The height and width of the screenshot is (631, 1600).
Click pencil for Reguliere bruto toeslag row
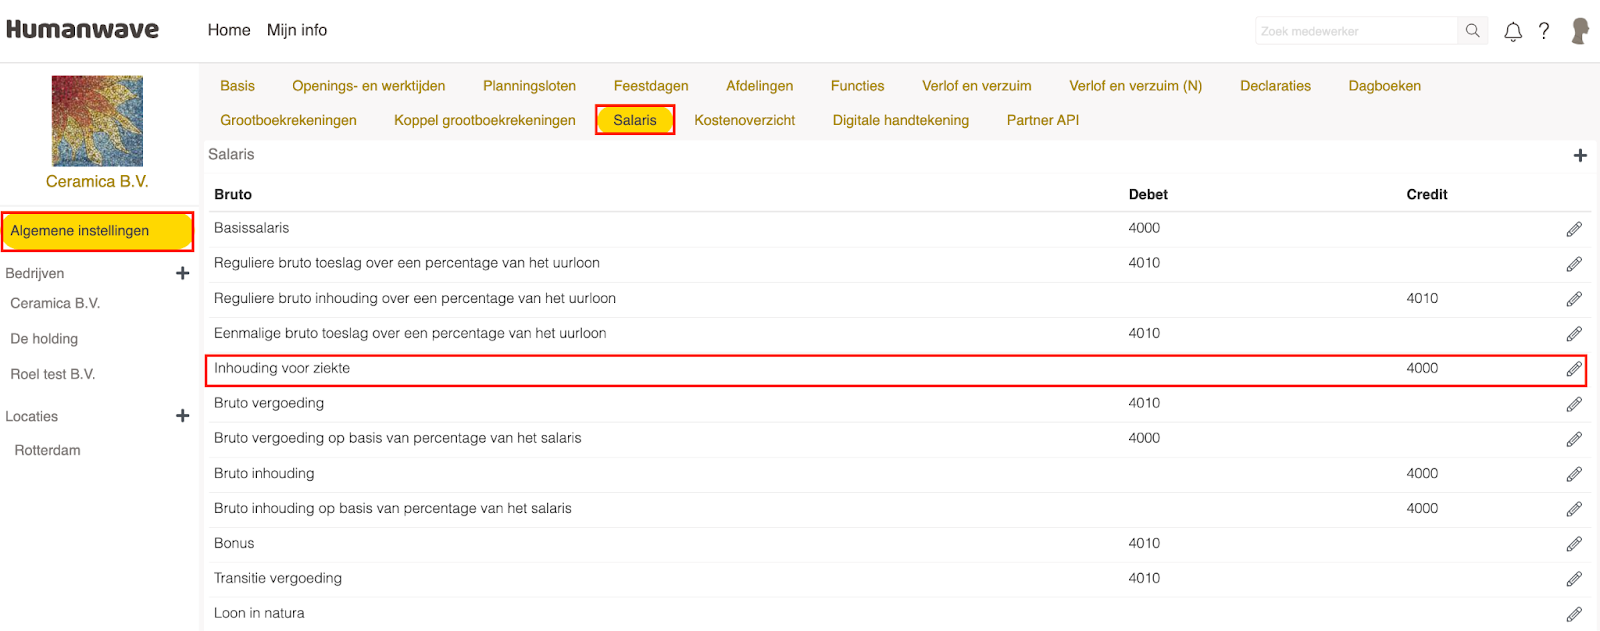1574,264
